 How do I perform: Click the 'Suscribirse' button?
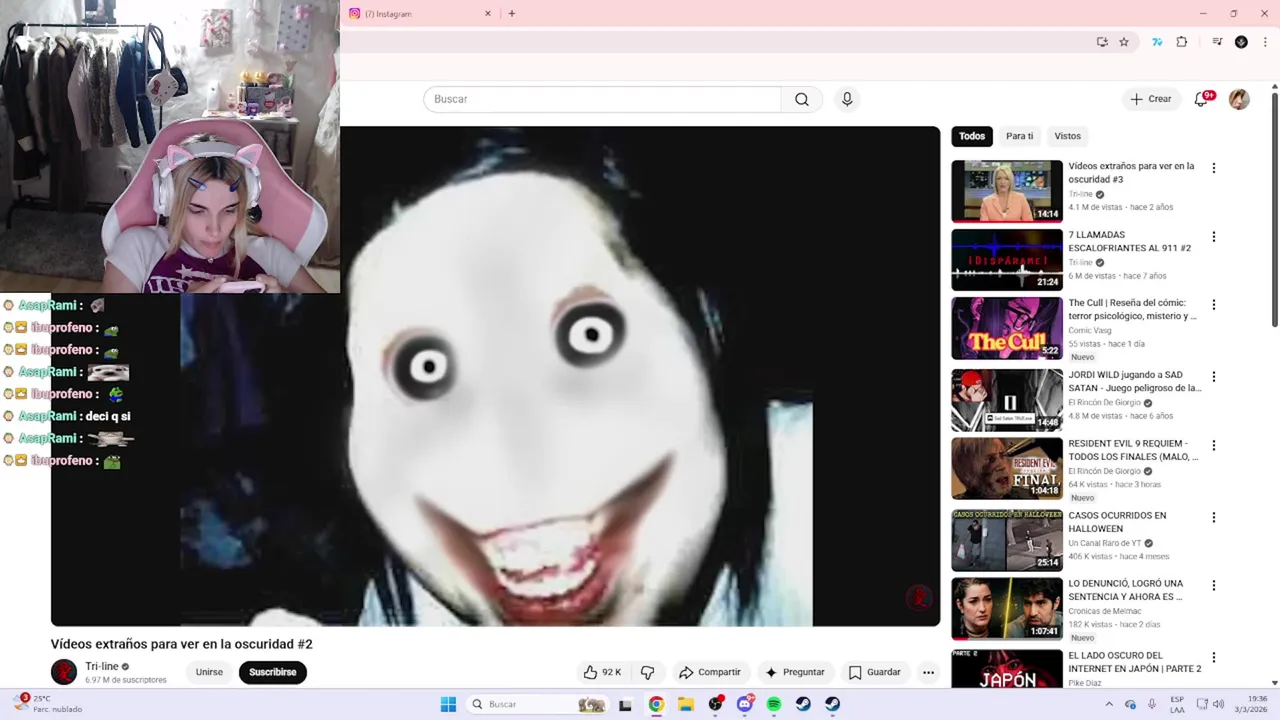pyautogui.click(x=272, y=672)
